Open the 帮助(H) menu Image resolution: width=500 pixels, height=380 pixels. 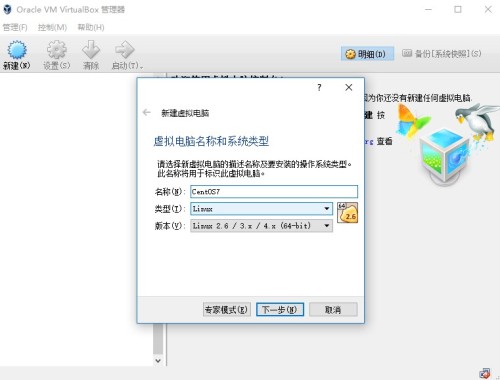91,27
